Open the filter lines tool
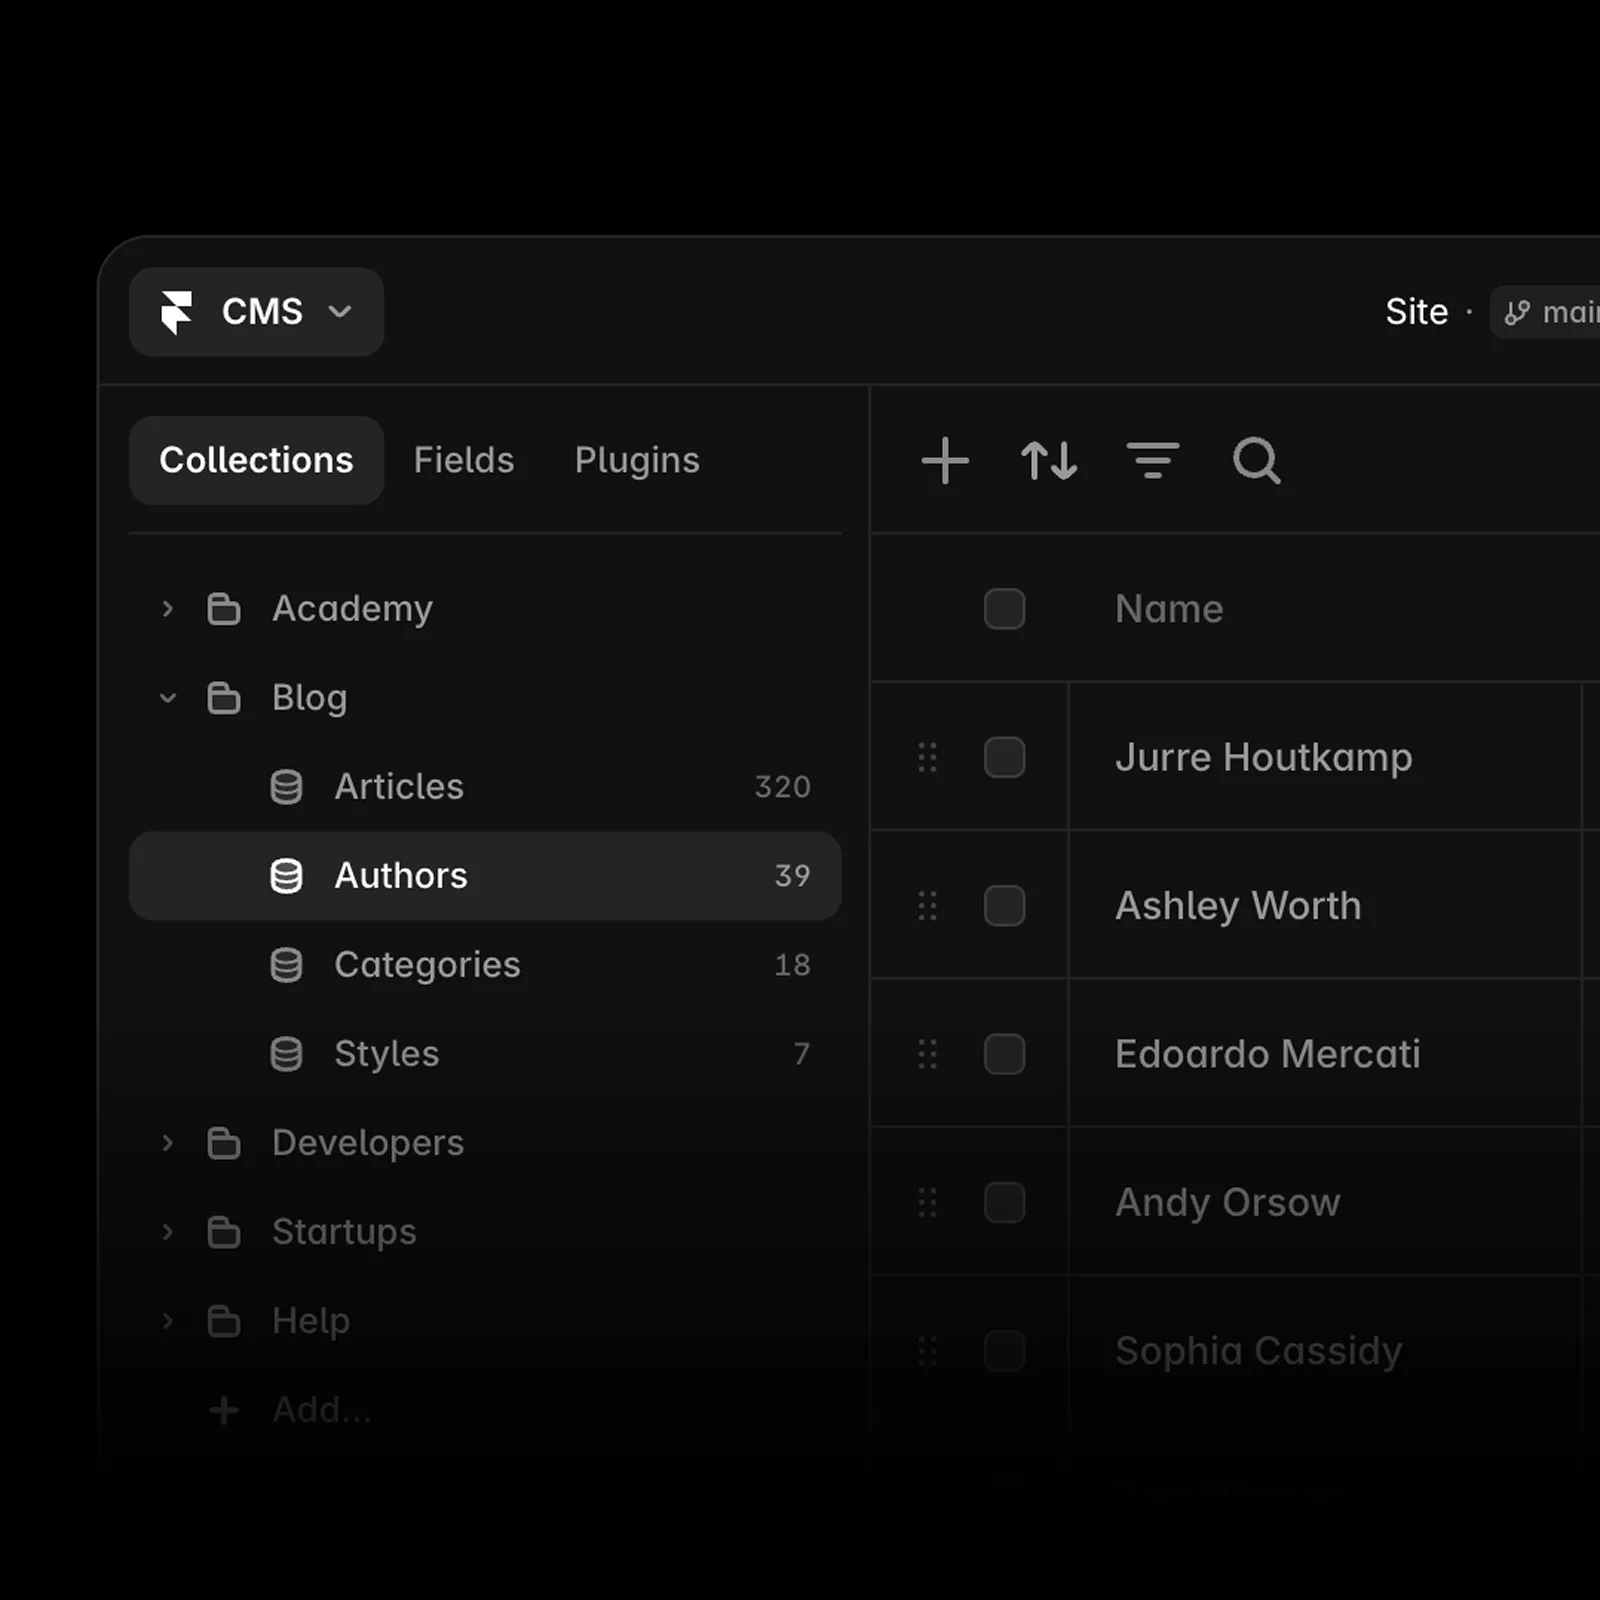Image resolution: width=1600 pixels, height=1600 pixels. [x=1153, y=460]
